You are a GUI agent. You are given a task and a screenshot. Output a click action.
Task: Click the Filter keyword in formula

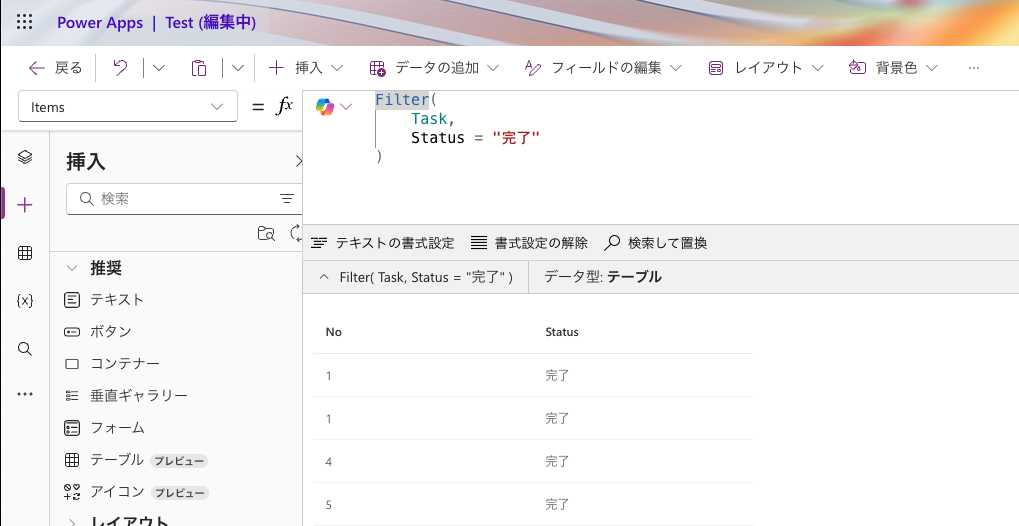(402, 100)
